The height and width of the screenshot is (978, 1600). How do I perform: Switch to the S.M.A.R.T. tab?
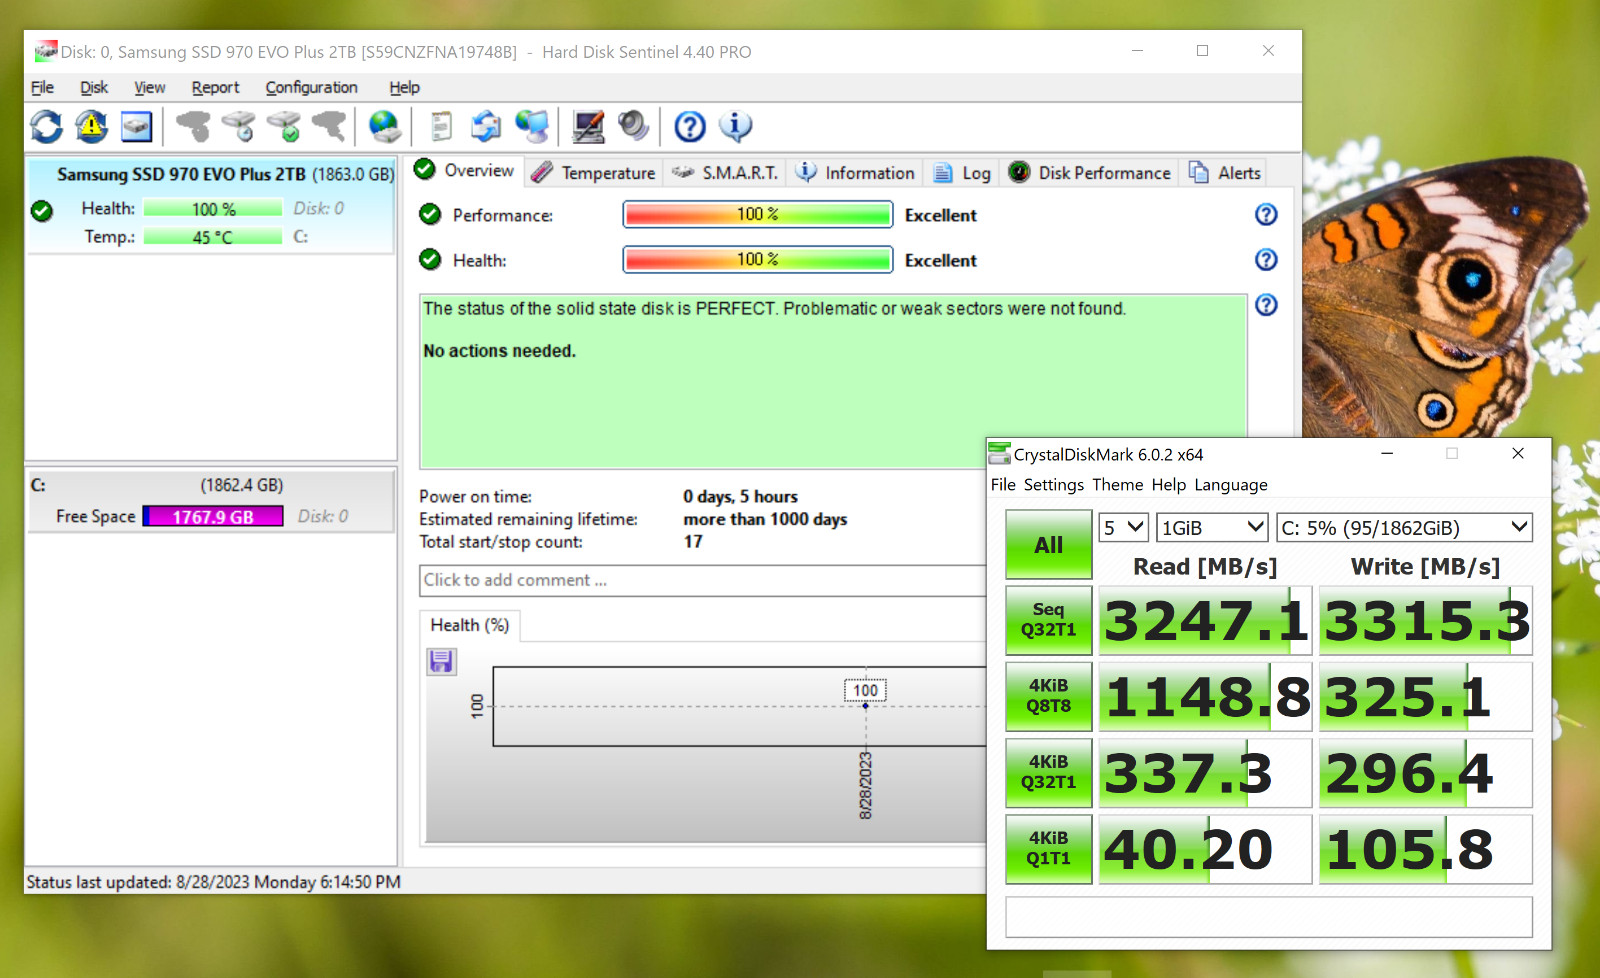pyautogui.click(x=725, y=173)
